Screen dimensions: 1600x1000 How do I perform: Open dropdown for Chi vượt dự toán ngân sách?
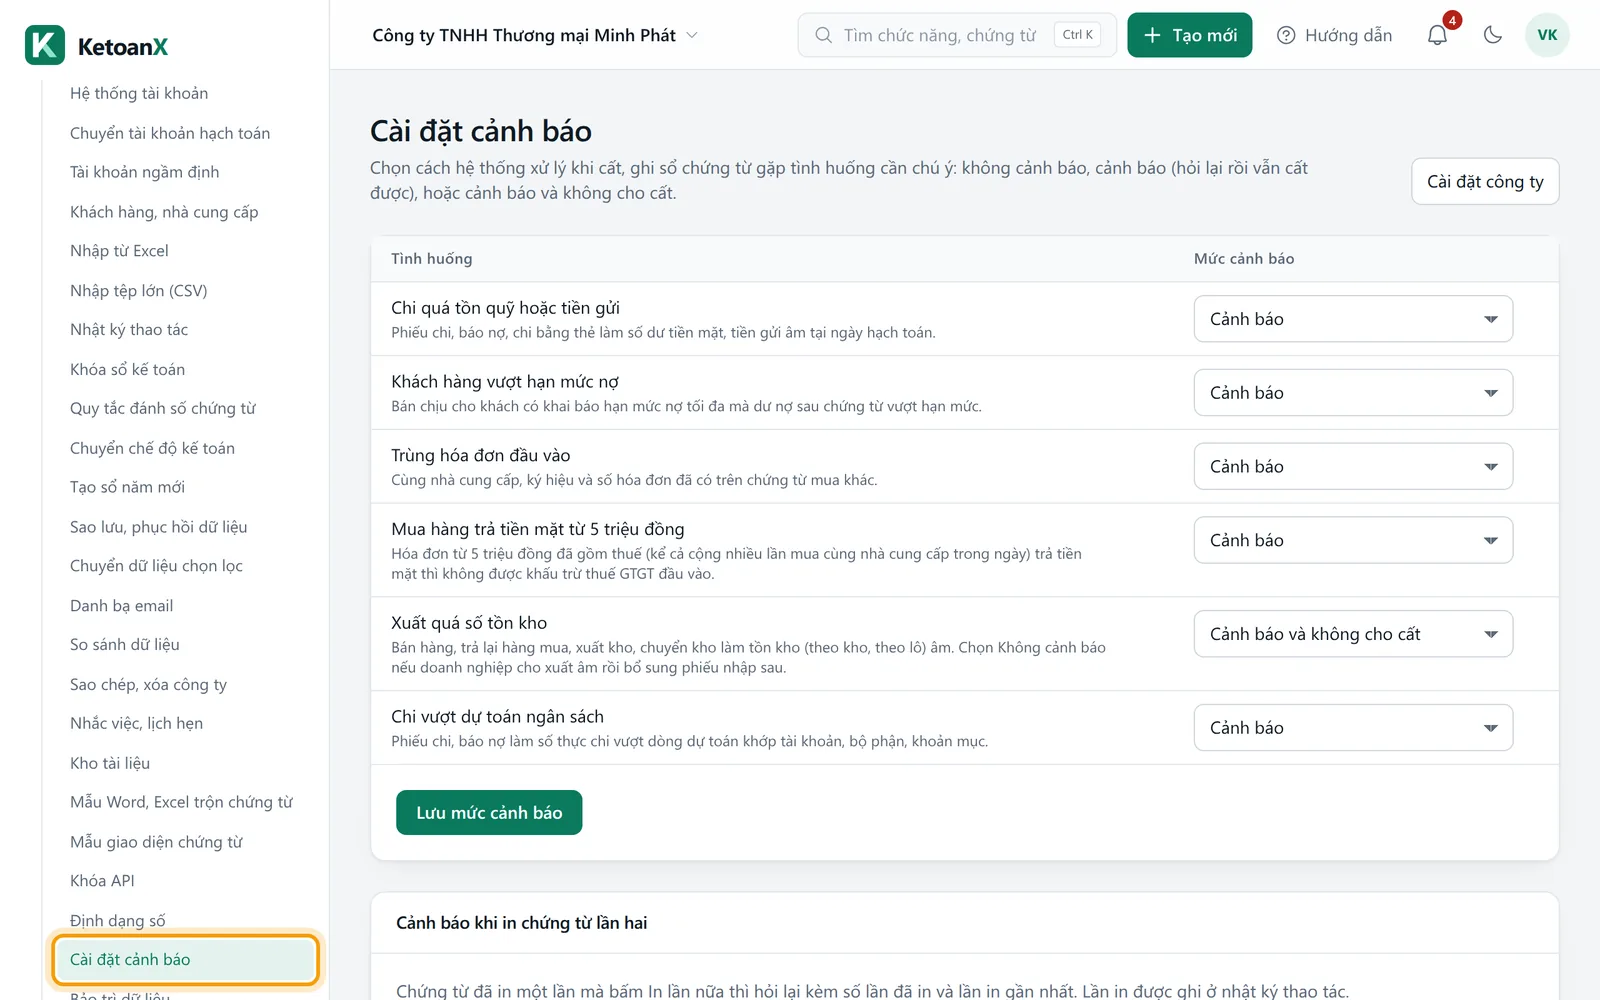point(1353,728)
